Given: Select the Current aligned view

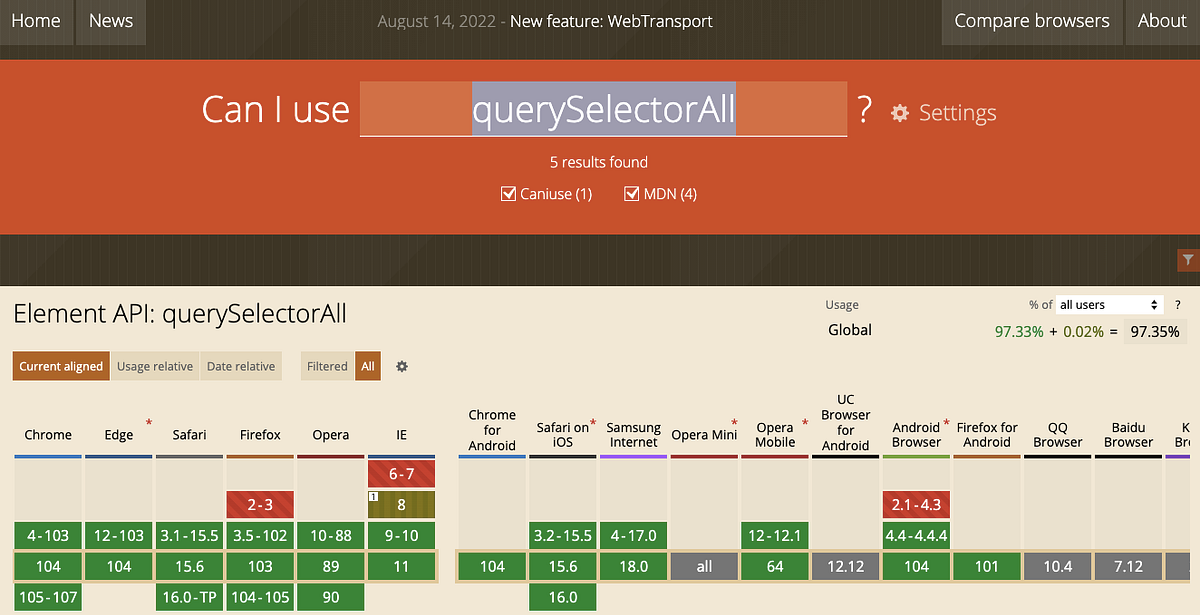Looking at the screenshot, I should point(60,366).
